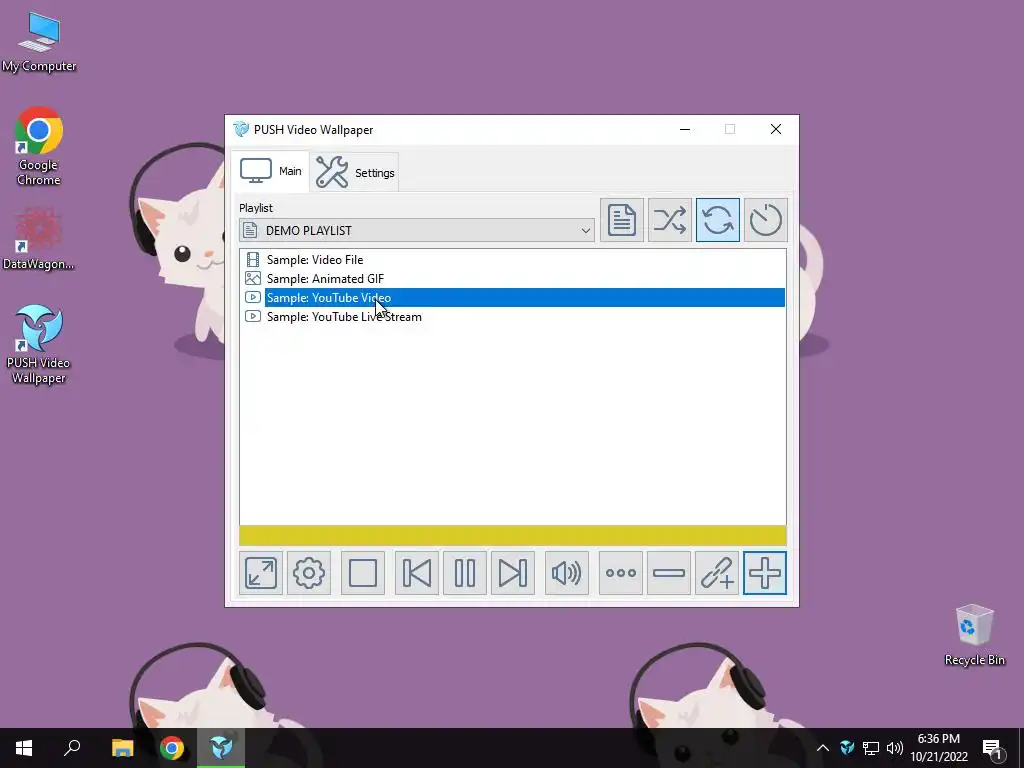Skip to next playlist item
Viewport: 1024px width, 768px height.
[x=513, y=573]
